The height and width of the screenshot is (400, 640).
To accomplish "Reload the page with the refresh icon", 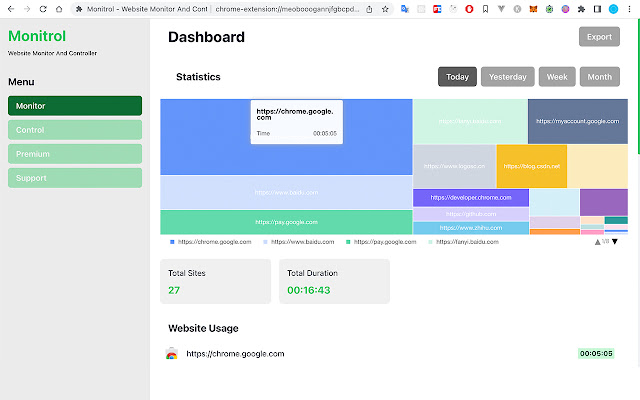I will click(x=43, y=9).
